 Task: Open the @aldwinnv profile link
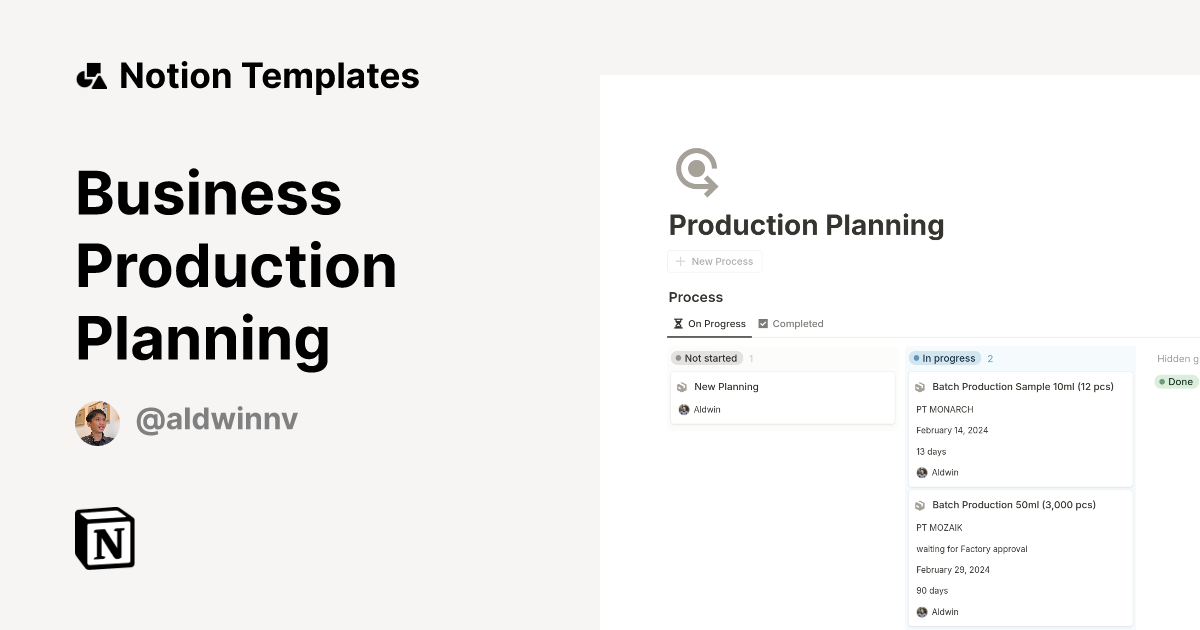coord(216,419)
